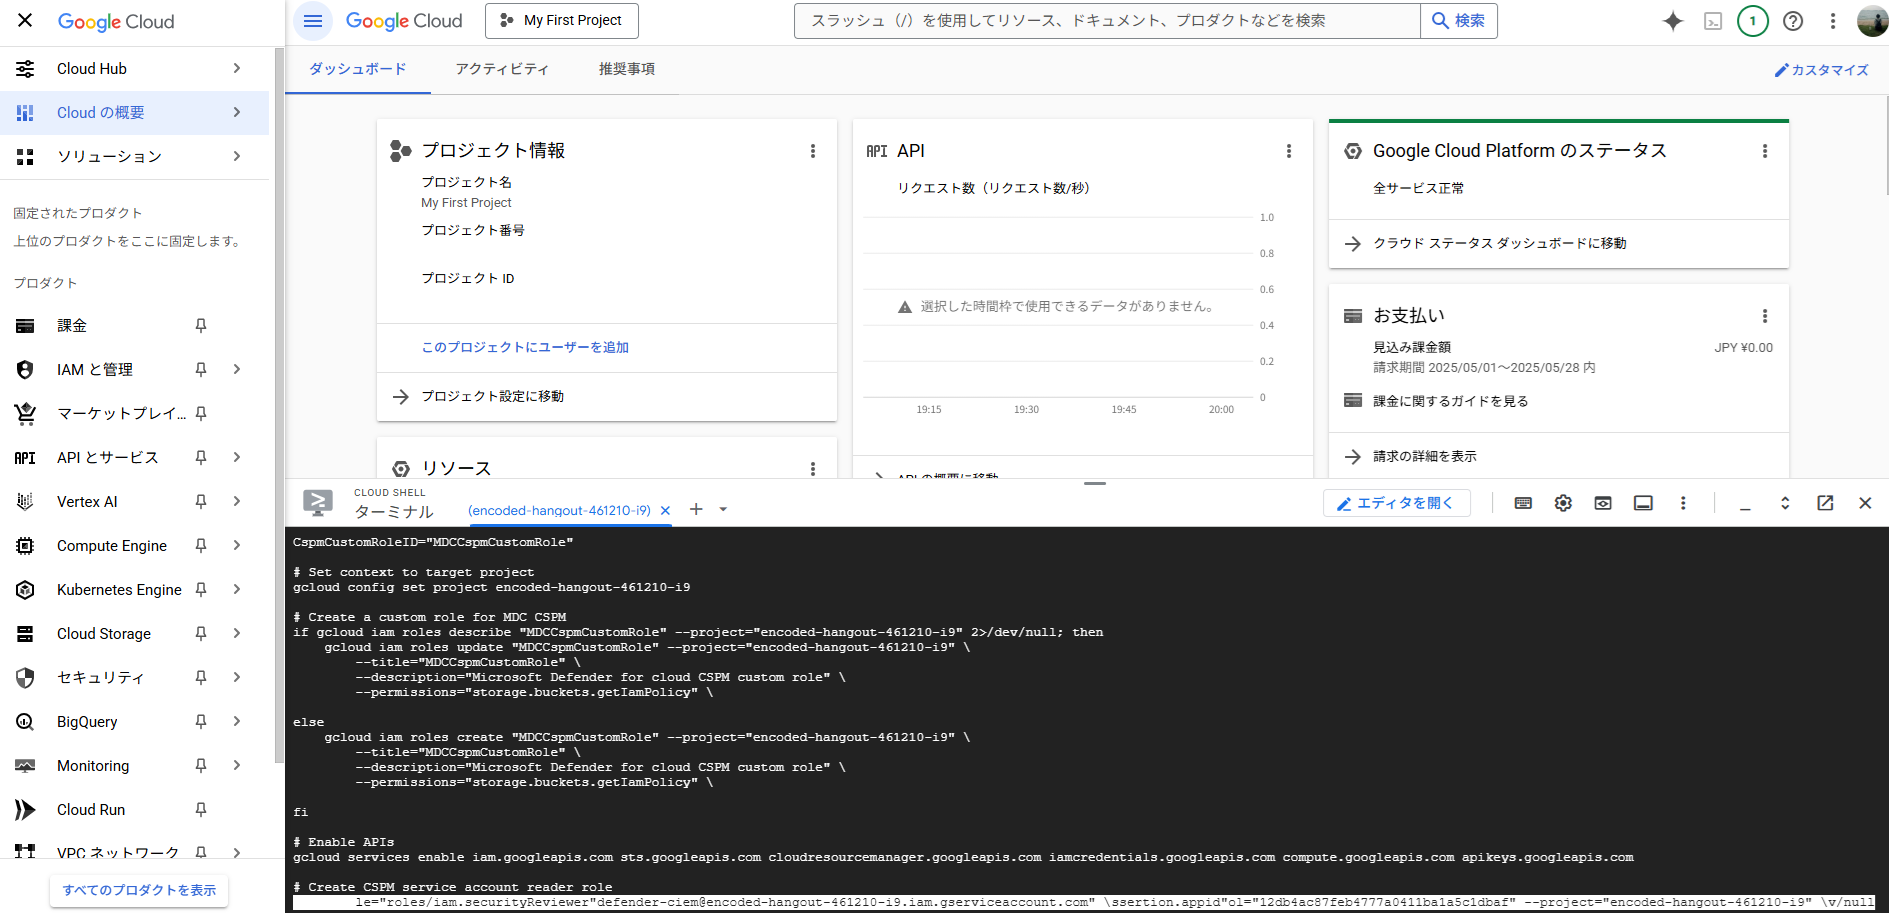Click the sidebar vertical scrollbar
The image size is (1889, 913).
click(279, 406)
